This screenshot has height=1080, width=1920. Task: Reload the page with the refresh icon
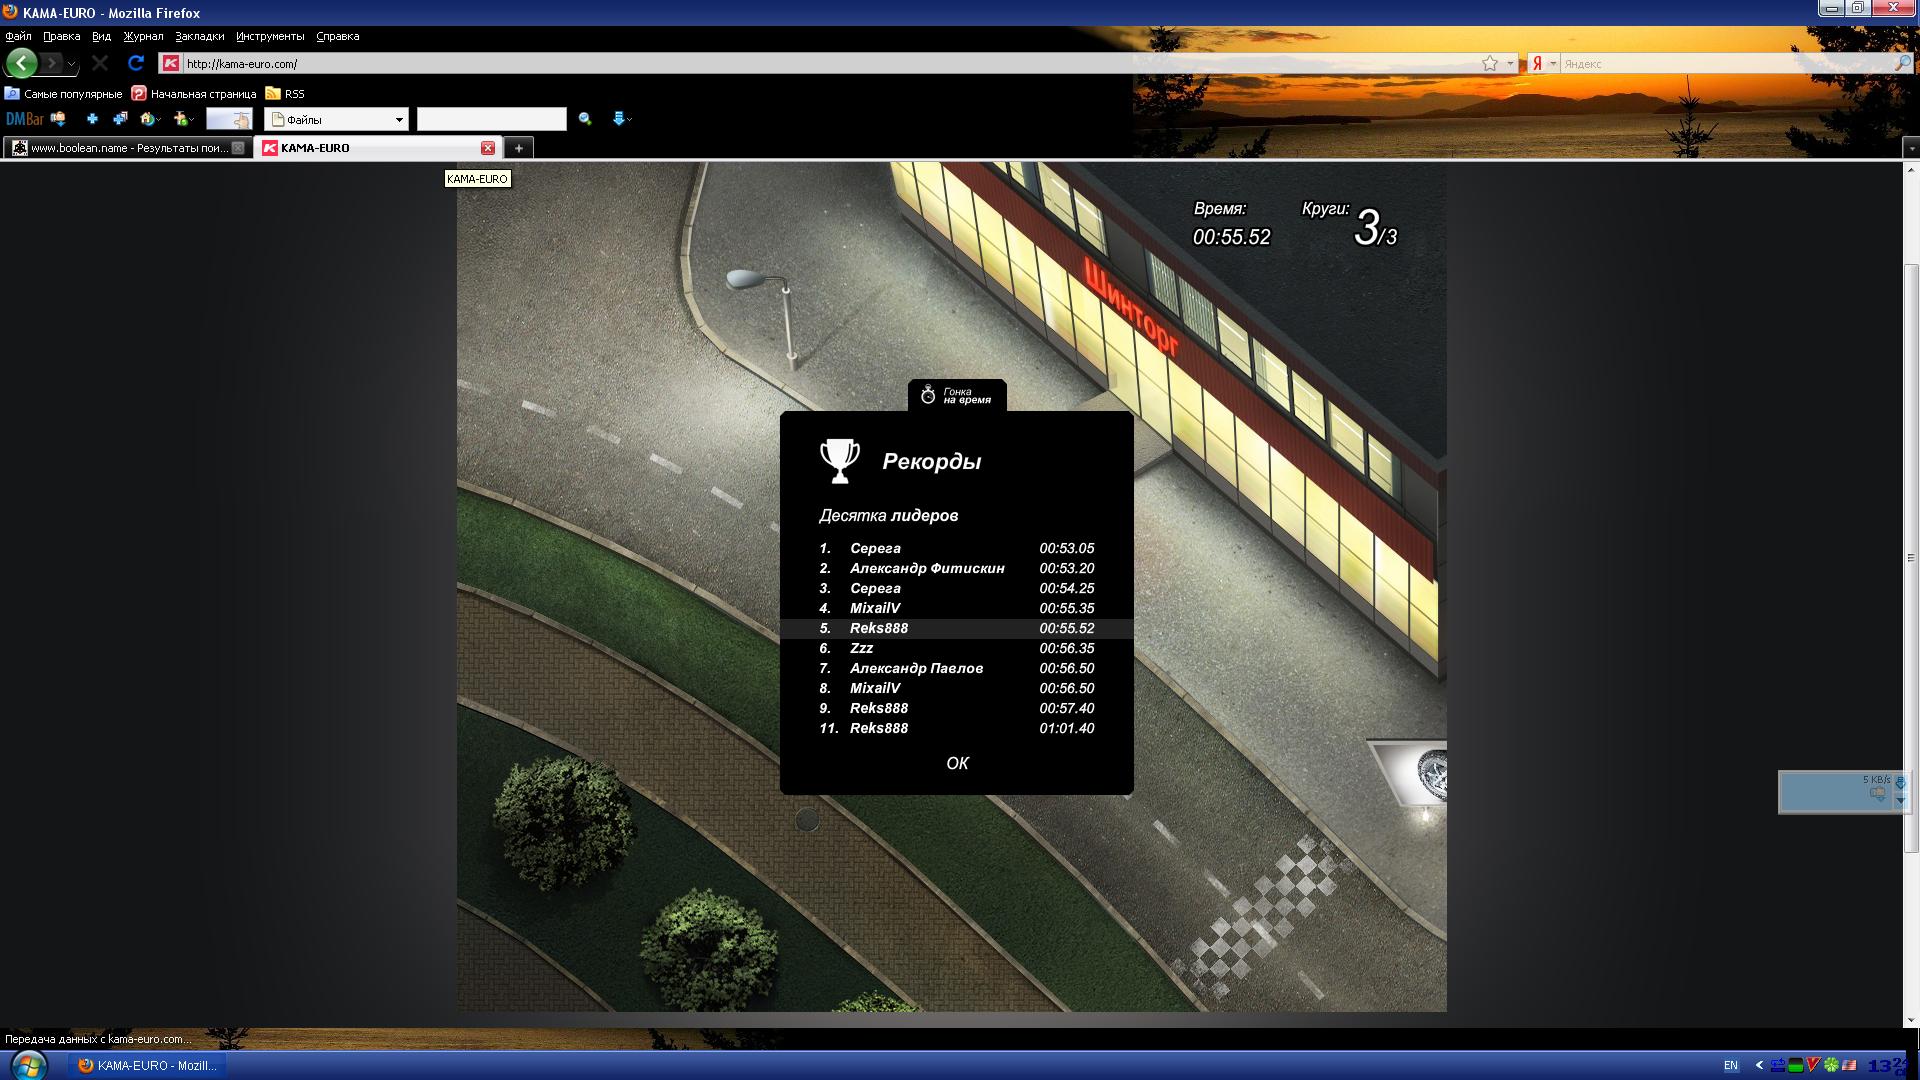(136, 63)
